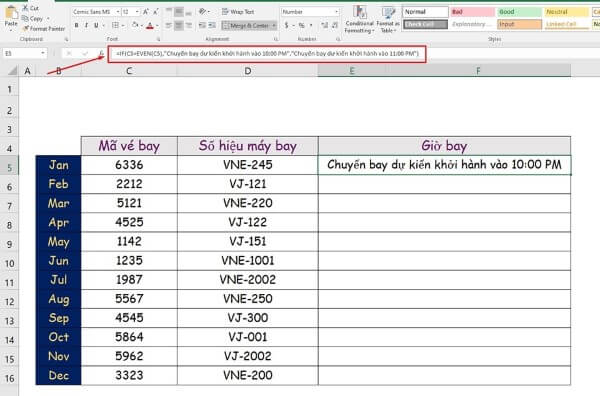
Task: Open Alignment dialog launcher
Action: tap(276, 39)
